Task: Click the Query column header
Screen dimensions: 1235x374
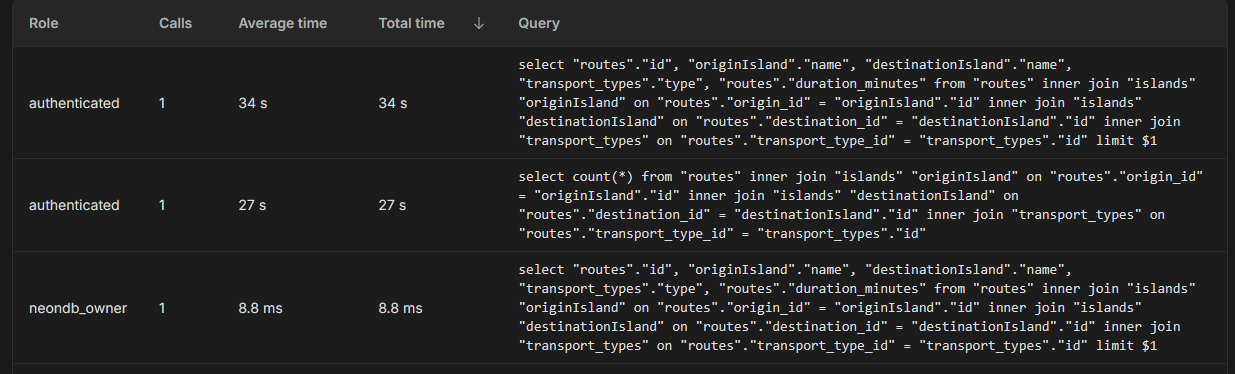Action: pos(539,23)
